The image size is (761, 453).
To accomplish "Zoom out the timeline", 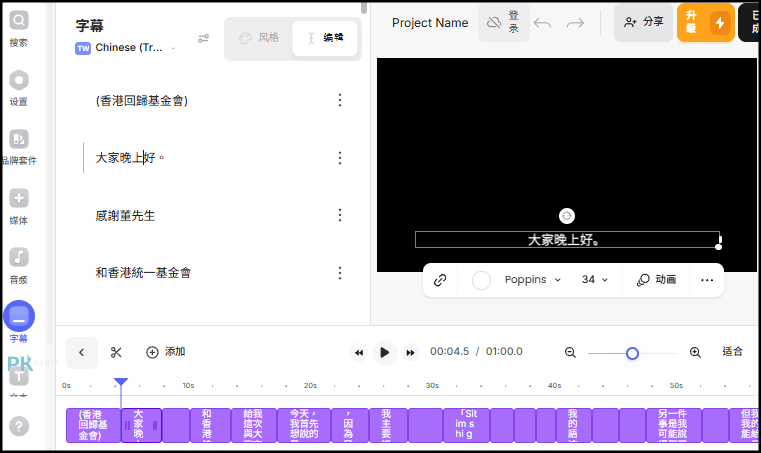I will [x=570, y=352].
